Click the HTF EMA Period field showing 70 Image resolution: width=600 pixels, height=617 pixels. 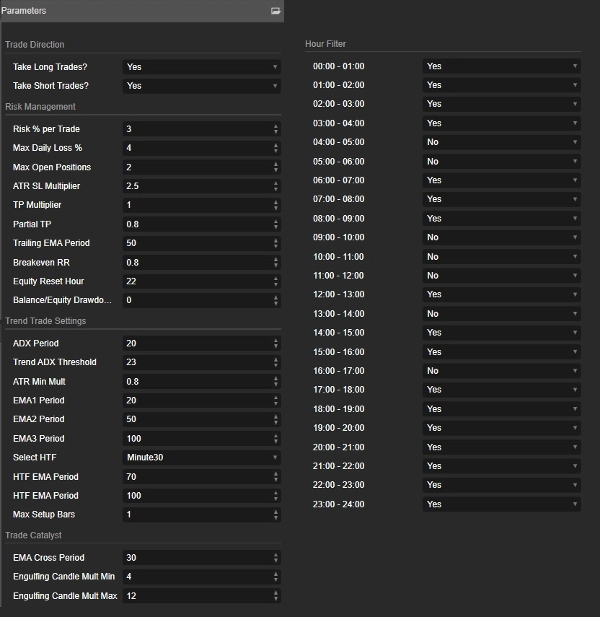tap(201, 477)
